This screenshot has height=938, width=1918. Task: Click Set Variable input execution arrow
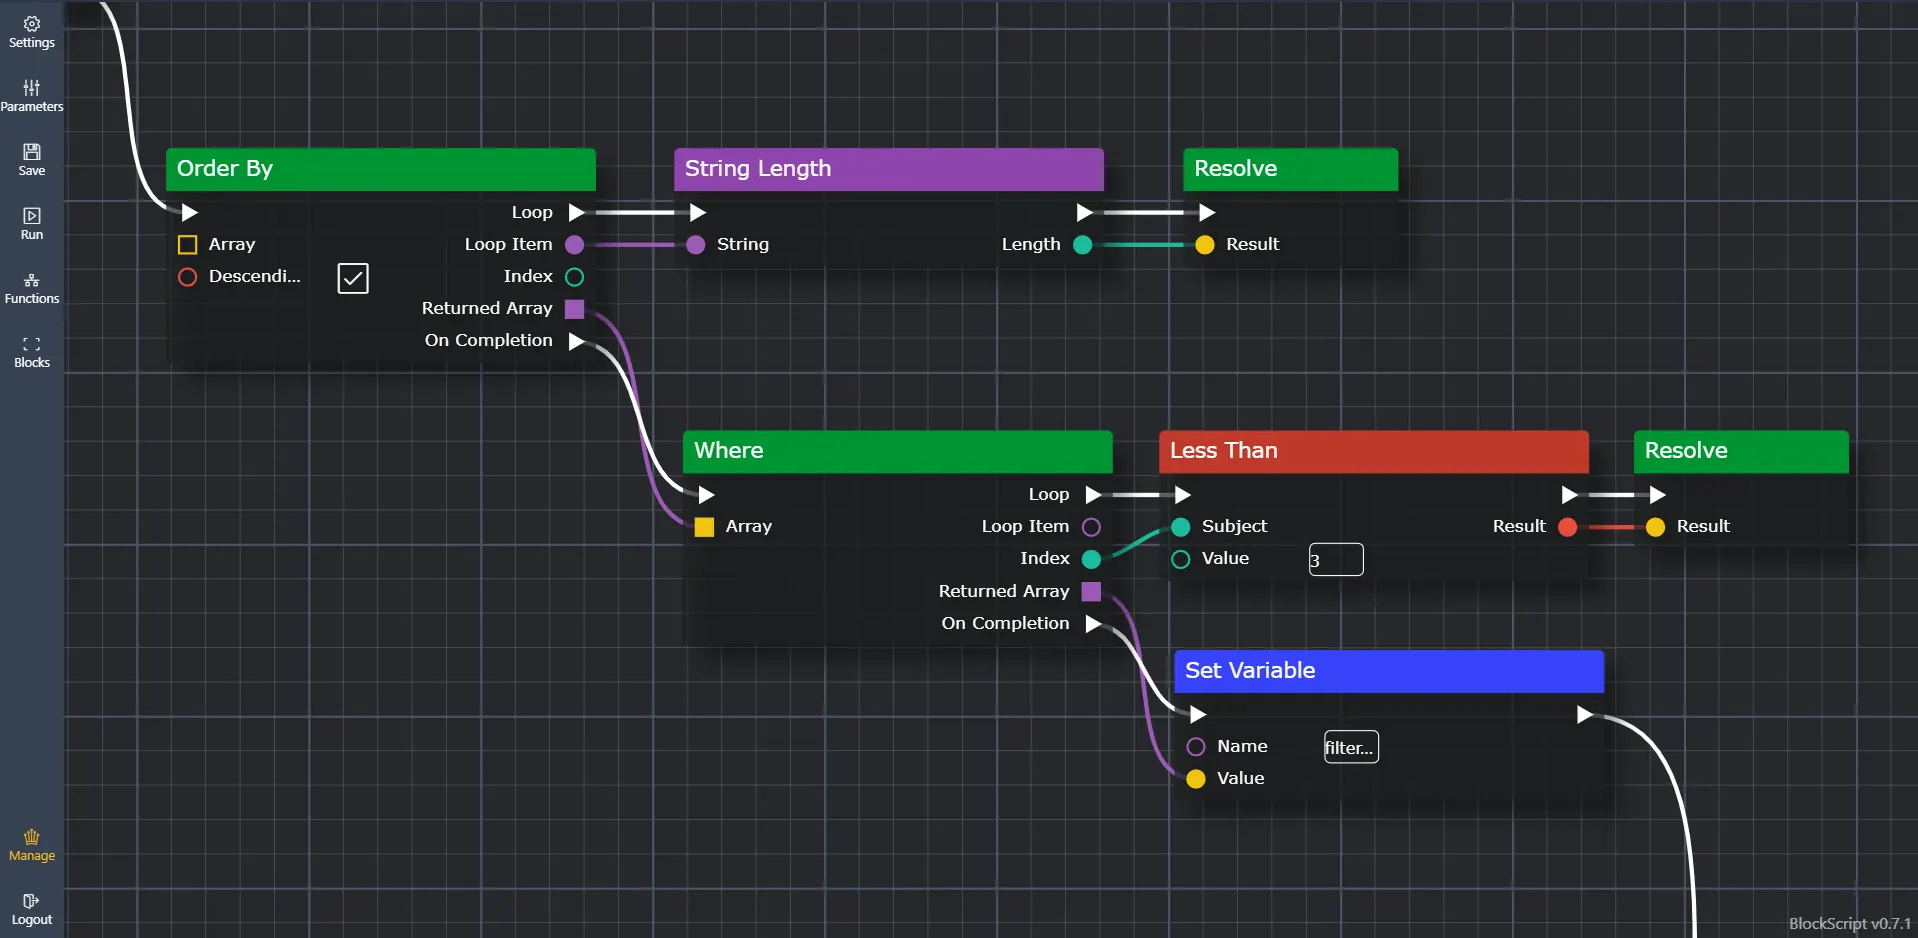(1198, 715)
